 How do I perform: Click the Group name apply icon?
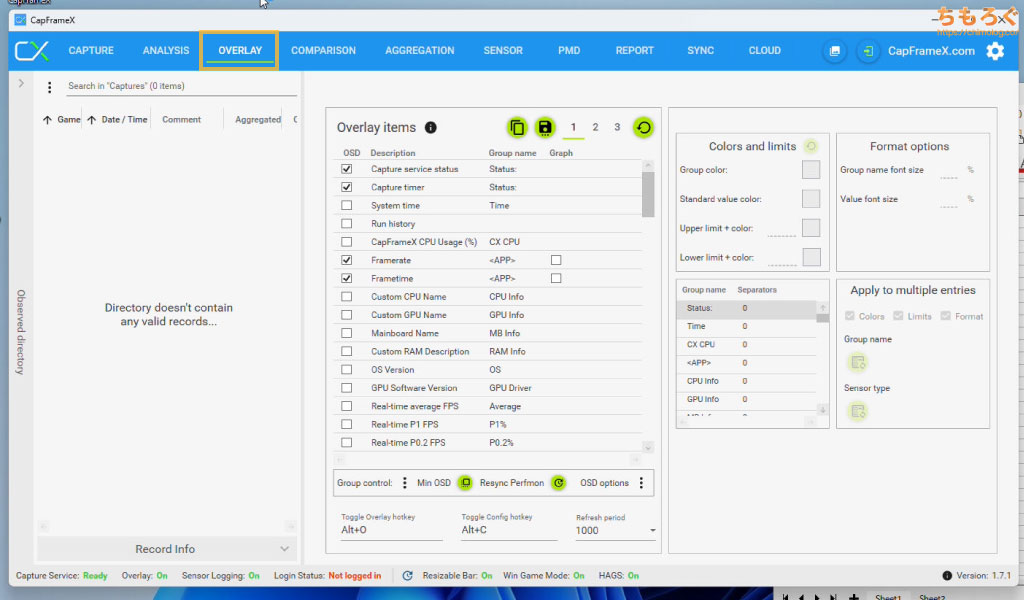click(x=857, y=362)
